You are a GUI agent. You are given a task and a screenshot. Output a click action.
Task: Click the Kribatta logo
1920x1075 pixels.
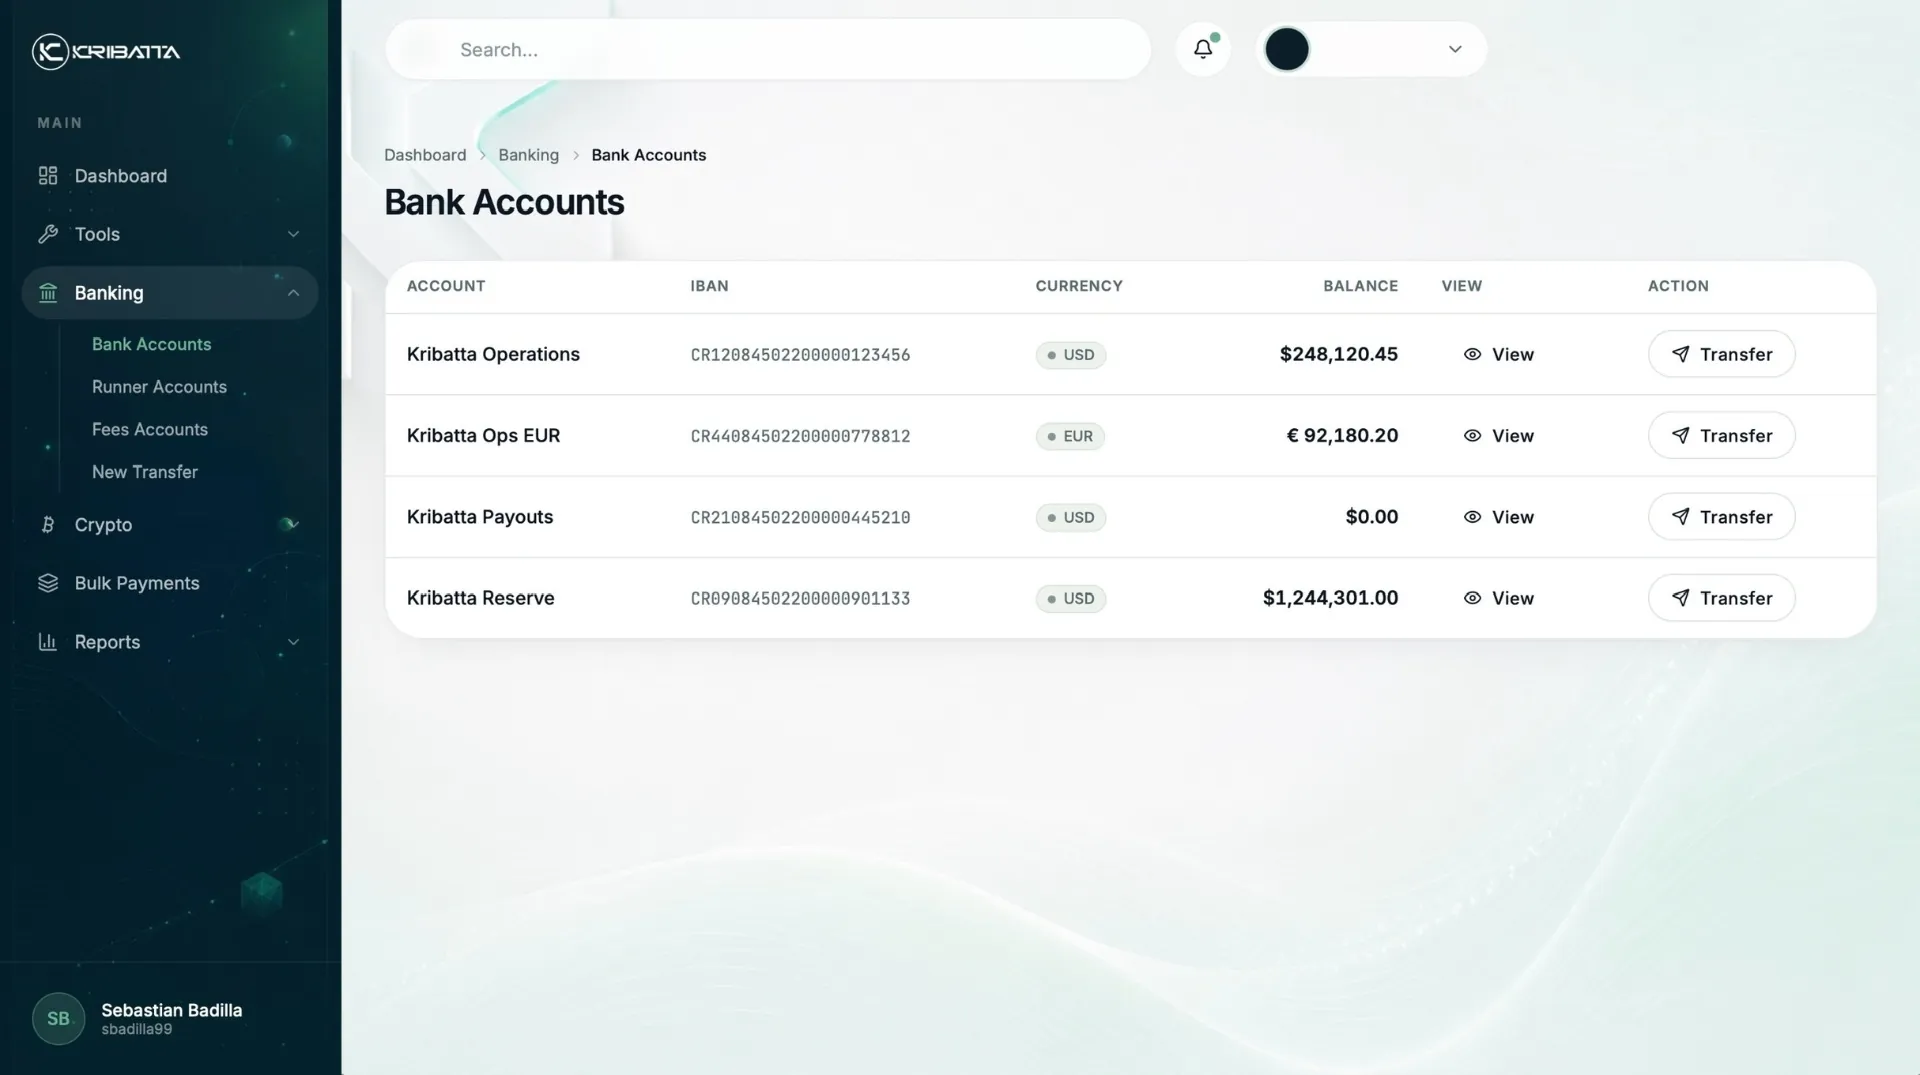pyautogui.click(x=106, y=51)
